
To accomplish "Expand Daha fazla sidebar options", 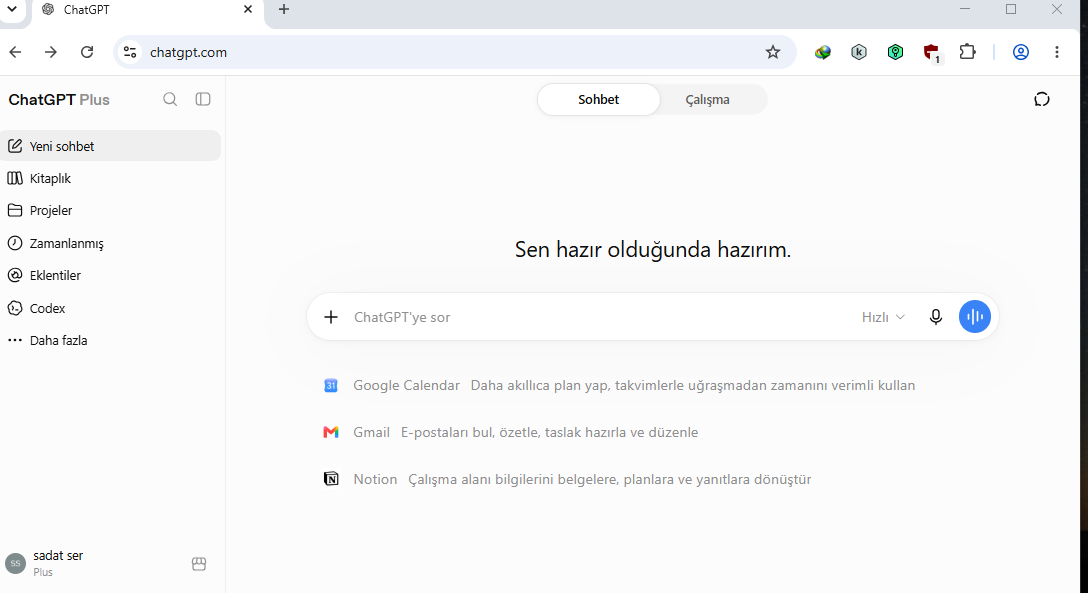I will [x=110, y=341].
